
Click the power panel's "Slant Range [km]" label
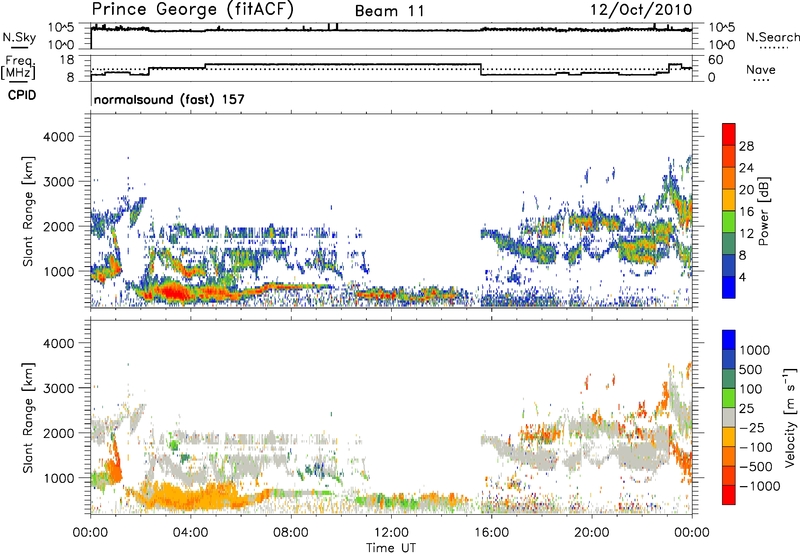point(28,211)
